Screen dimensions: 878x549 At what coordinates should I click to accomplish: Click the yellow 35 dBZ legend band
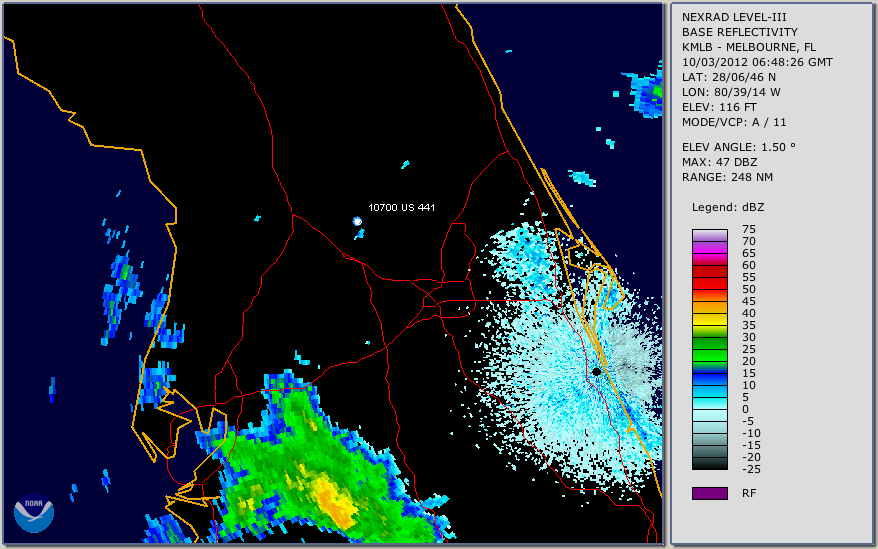tap(709, 319)
